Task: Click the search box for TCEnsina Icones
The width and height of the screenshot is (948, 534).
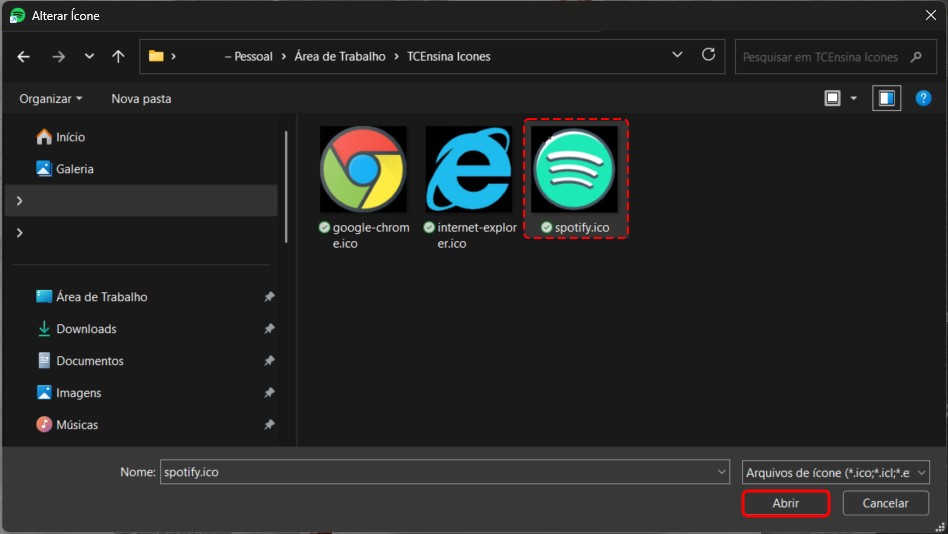Action: point(825,57)
